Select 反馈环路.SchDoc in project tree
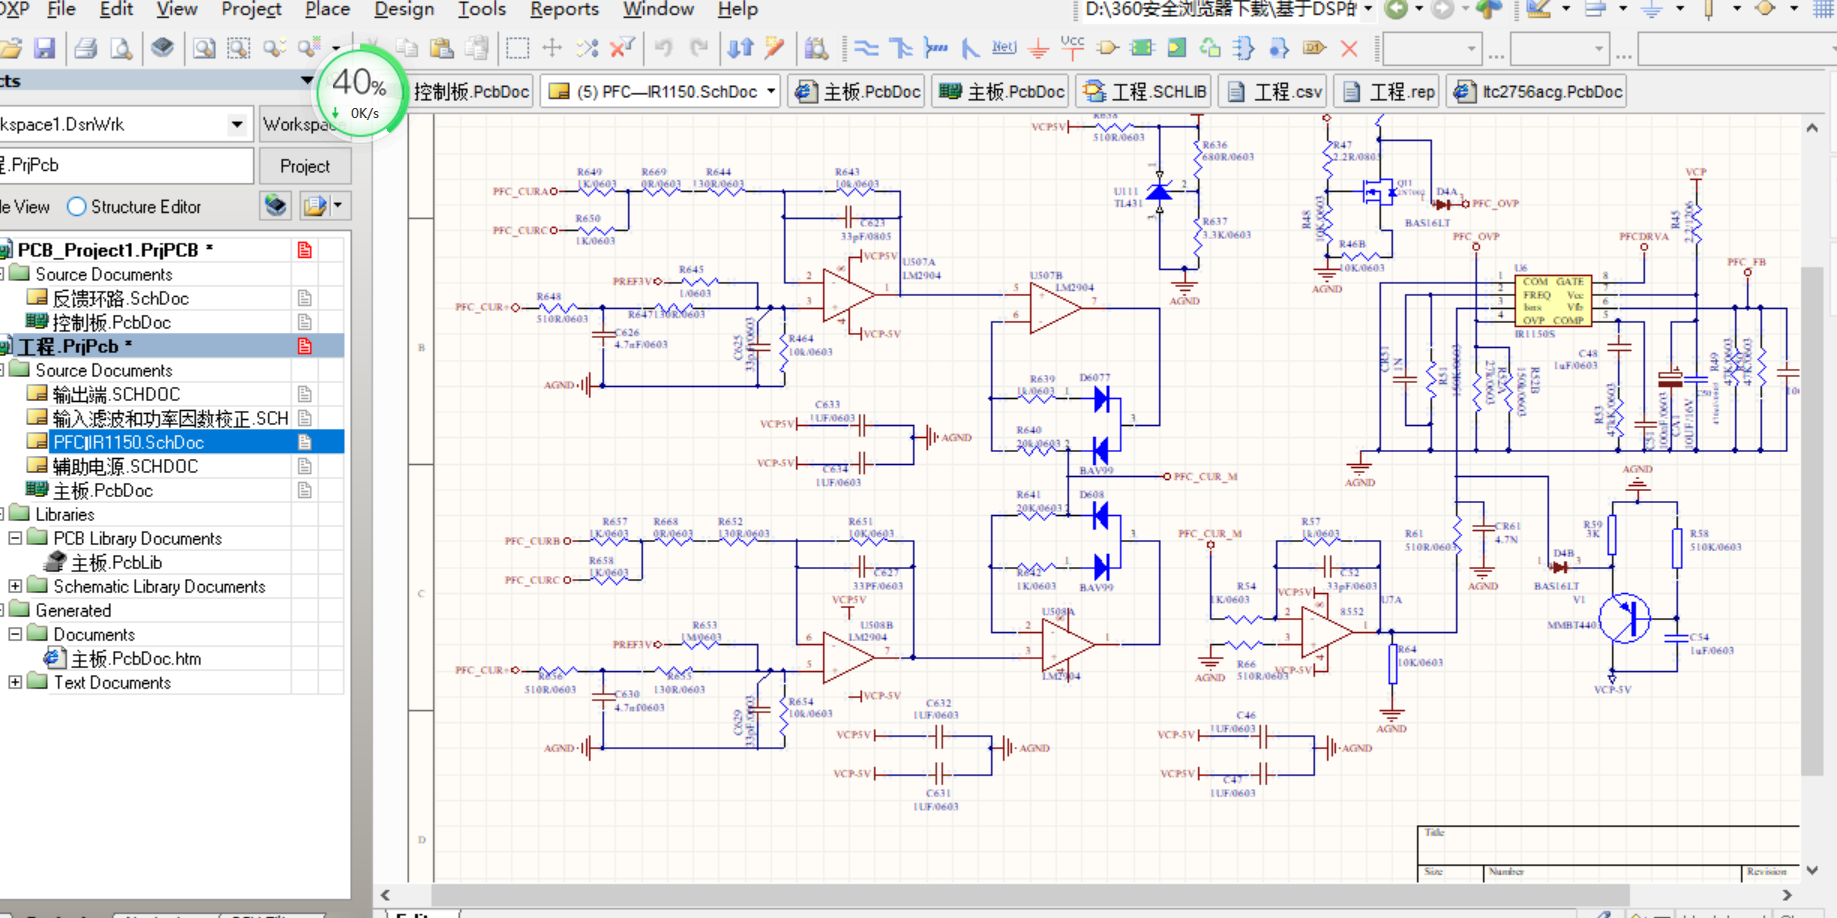The width and height of the screenshot is (1837, 918). 120,298
